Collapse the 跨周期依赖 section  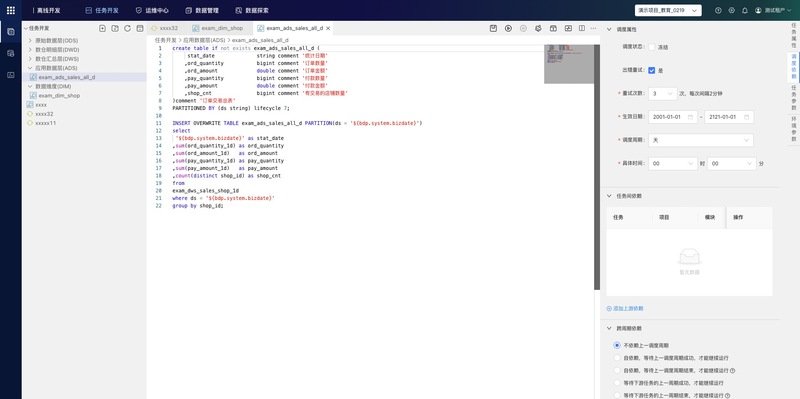pyautogui.click(x=609, y=328)
